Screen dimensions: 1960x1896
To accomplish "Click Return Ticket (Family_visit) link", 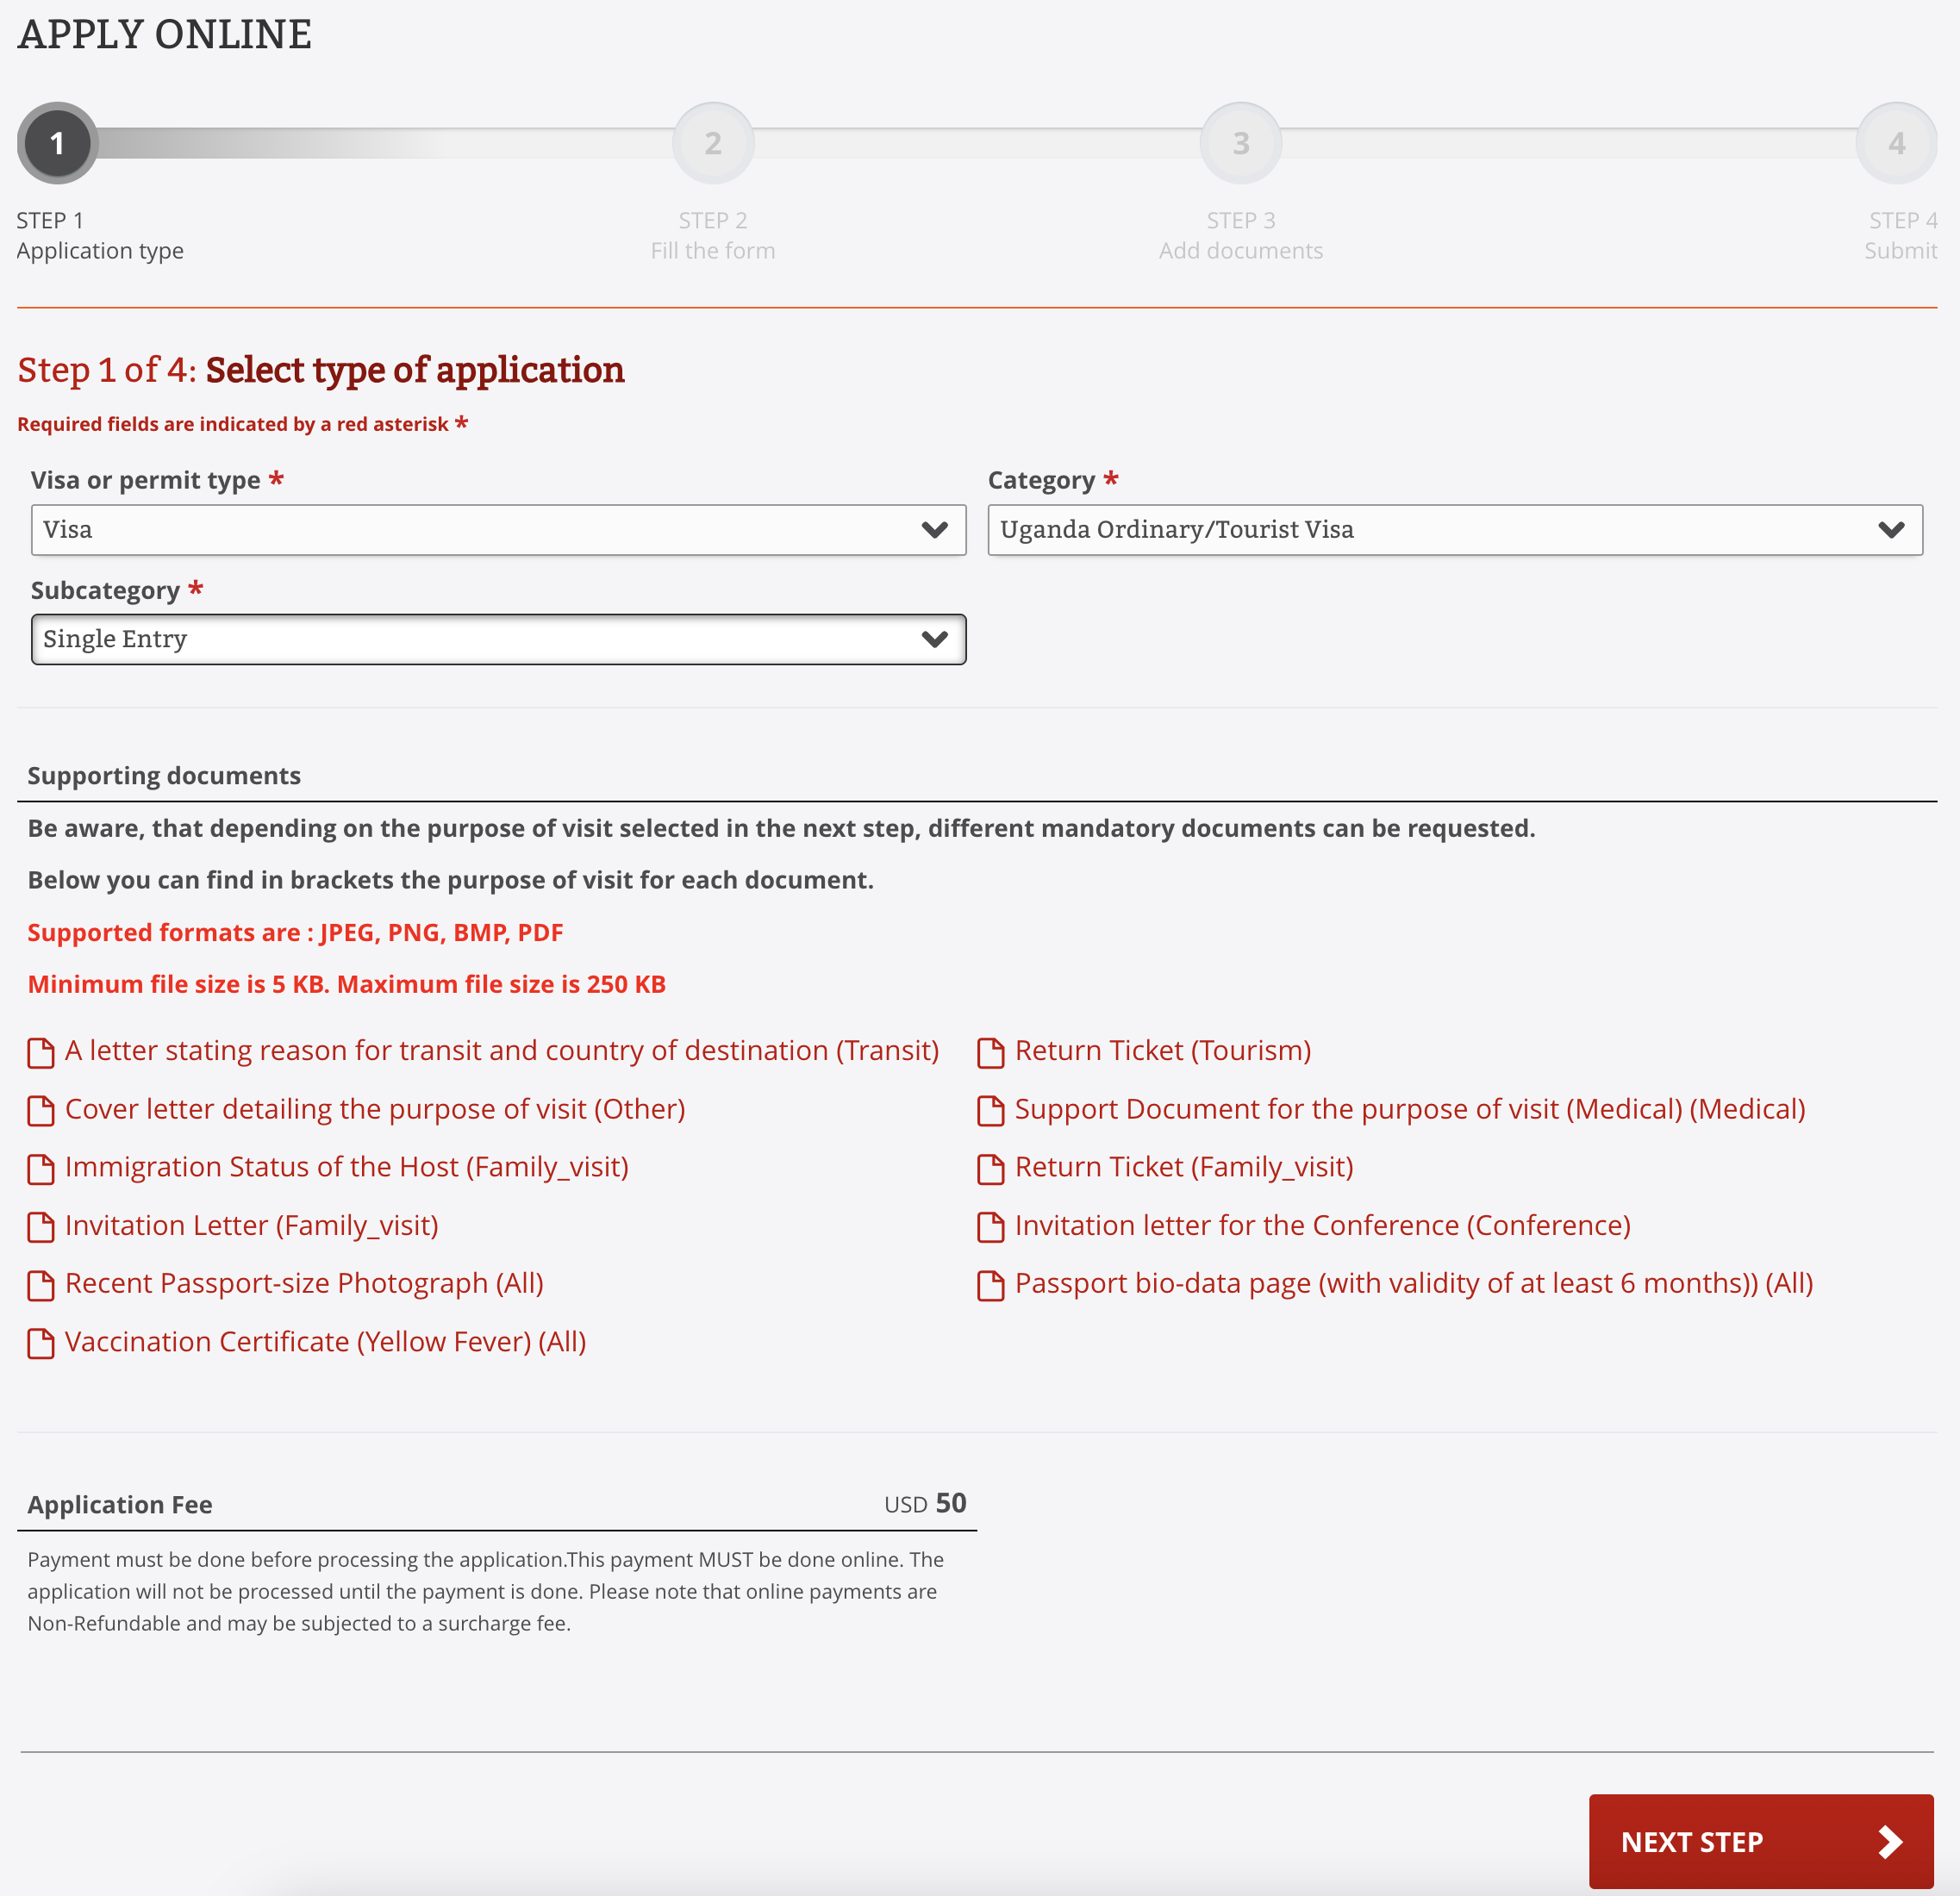I will [x=1183, y=1167].
